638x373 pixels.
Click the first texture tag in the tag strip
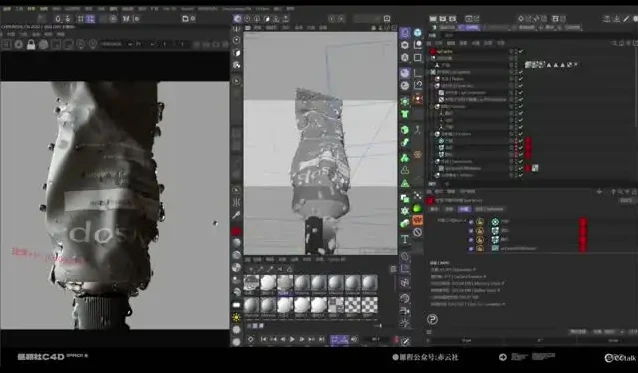(527, 65)
